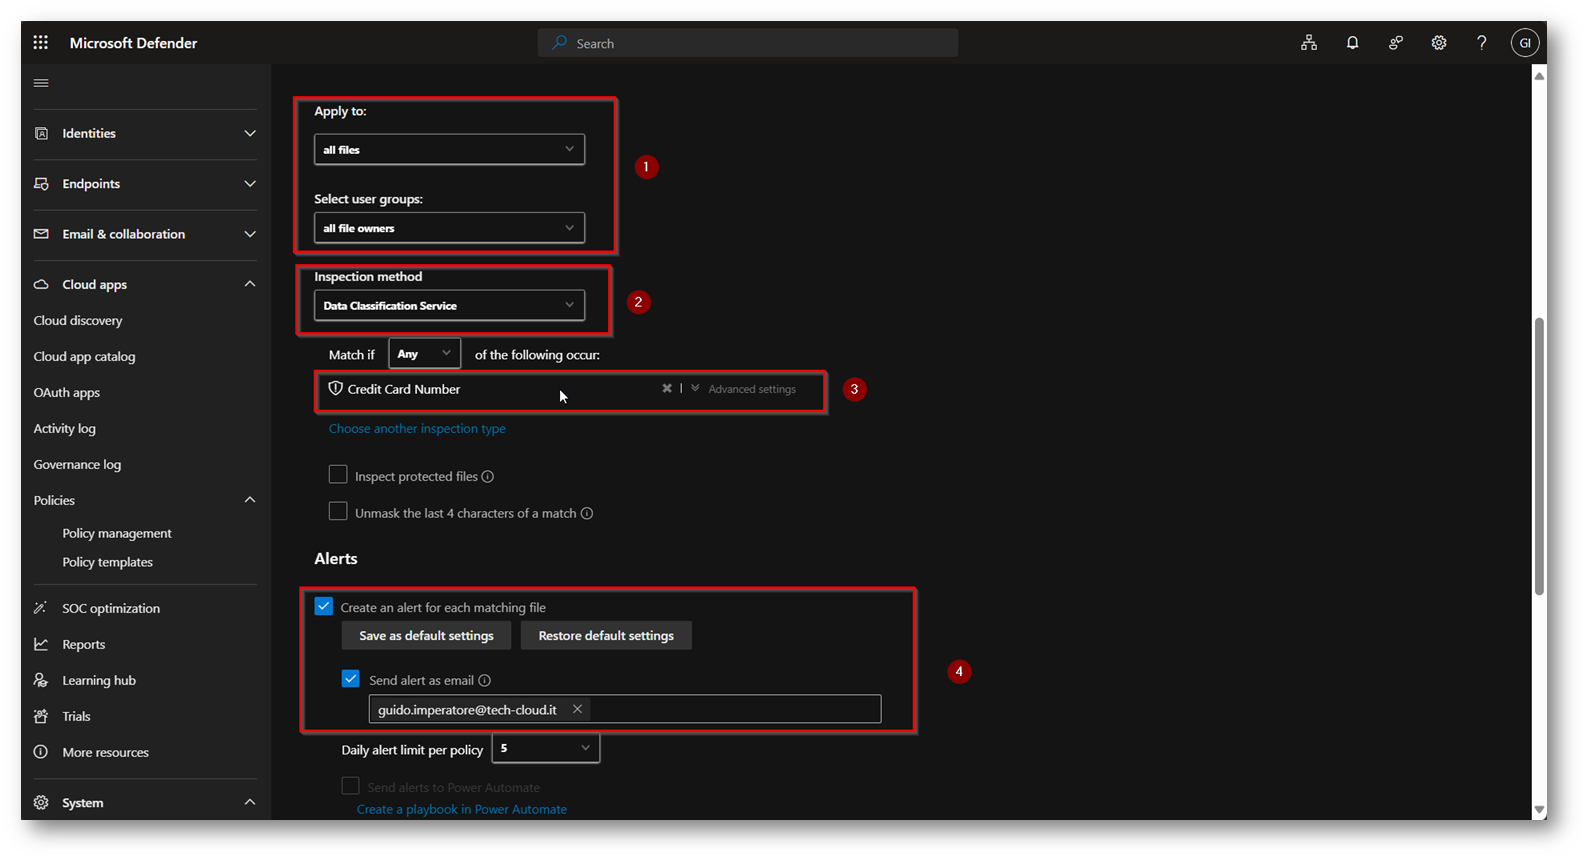Viewport: 1589px width, 862px height.
Task: Open the 'all file owners' user groups dropdown
Action: 449,228
